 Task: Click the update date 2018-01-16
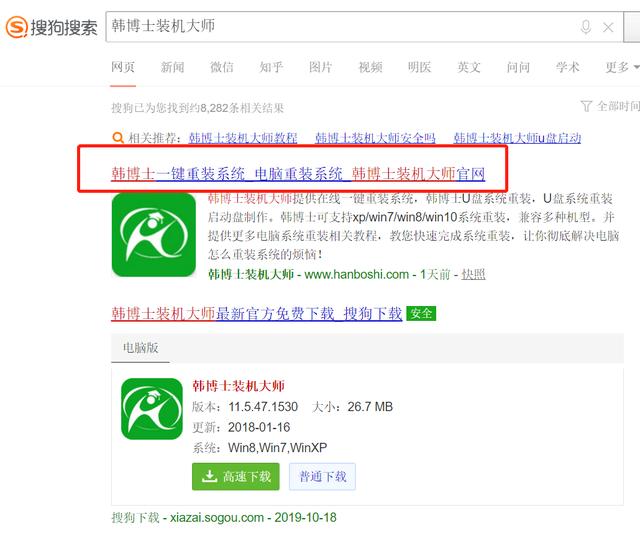(259, 427)
